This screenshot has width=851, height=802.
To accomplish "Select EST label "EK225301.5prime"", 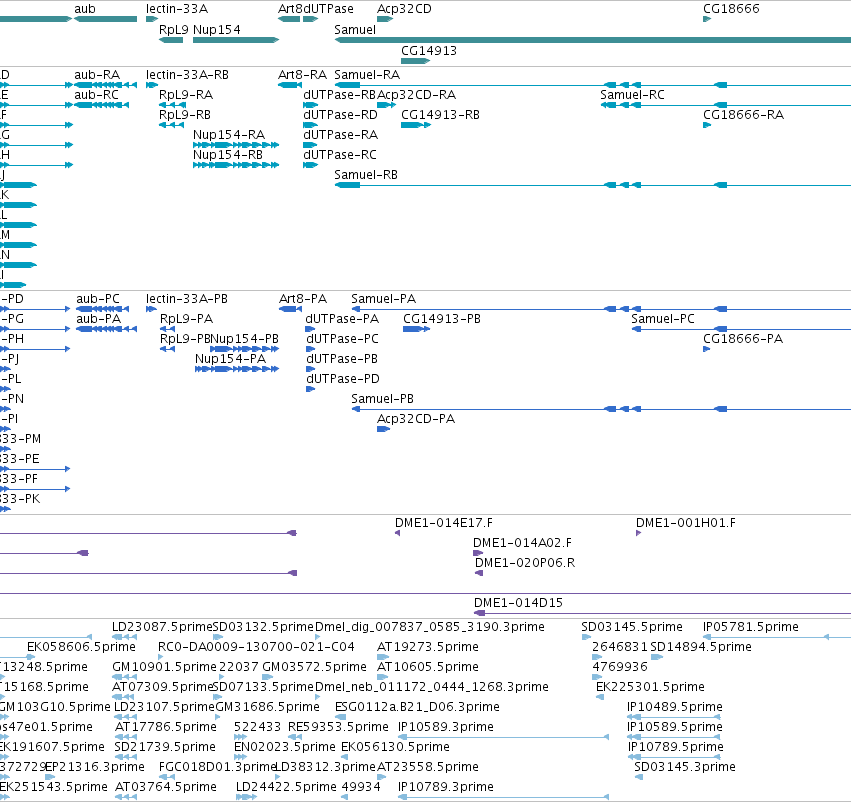I will click(650, 687).
